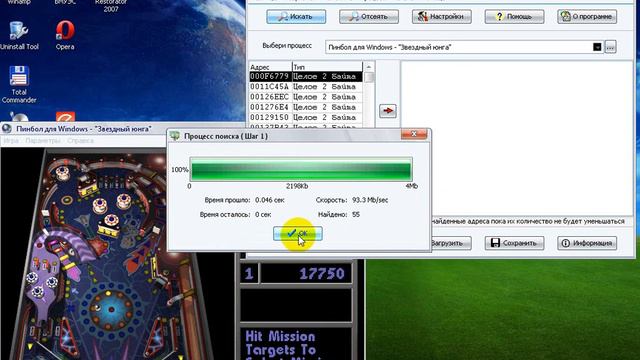
Task: Click Pinball window title bar icon
Action: 7,129
